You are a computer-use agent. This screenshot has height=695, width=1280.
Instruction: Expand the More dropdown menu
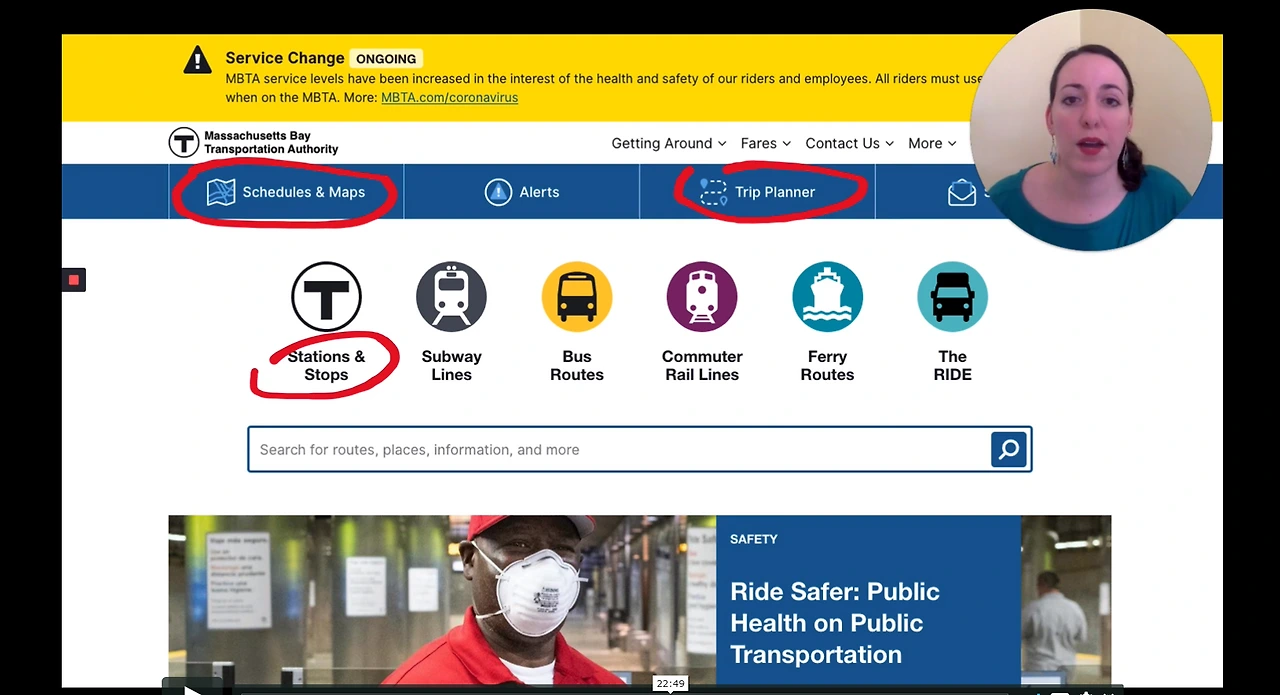932,143
